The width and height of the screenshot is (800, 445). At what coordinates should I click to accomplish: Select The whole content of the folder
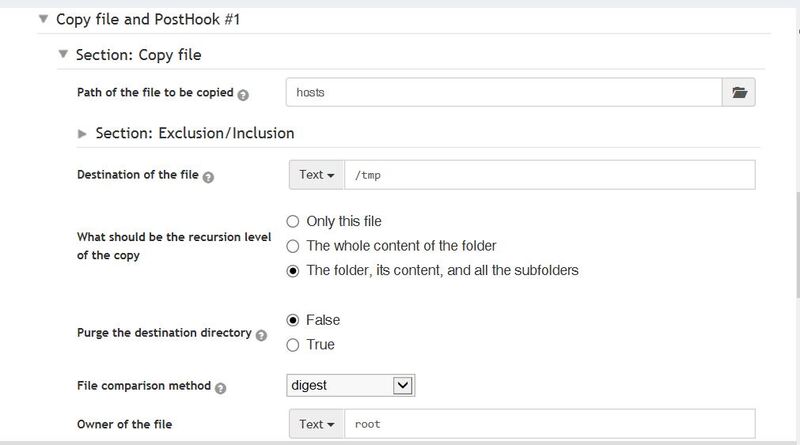pyautogui.click(x=292, y=246)
